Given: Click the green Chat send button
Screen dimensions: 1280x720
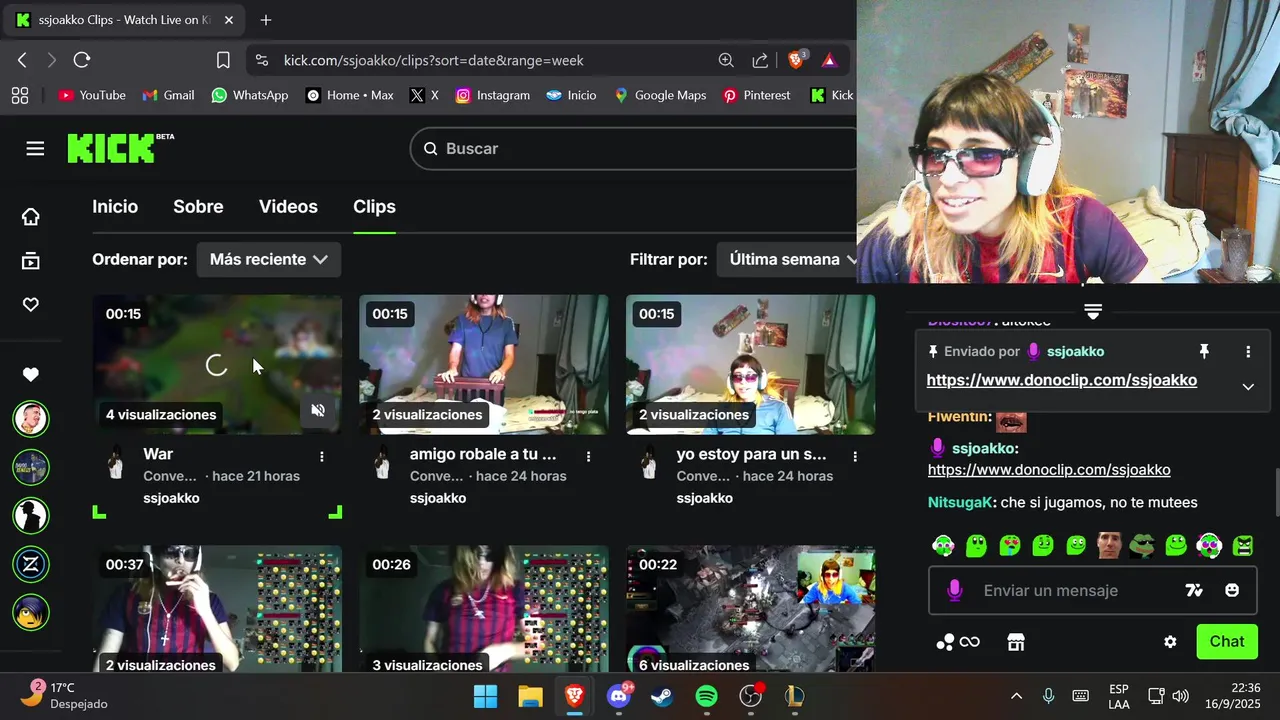Looking at the screenshot, I should click(1227, 642).
